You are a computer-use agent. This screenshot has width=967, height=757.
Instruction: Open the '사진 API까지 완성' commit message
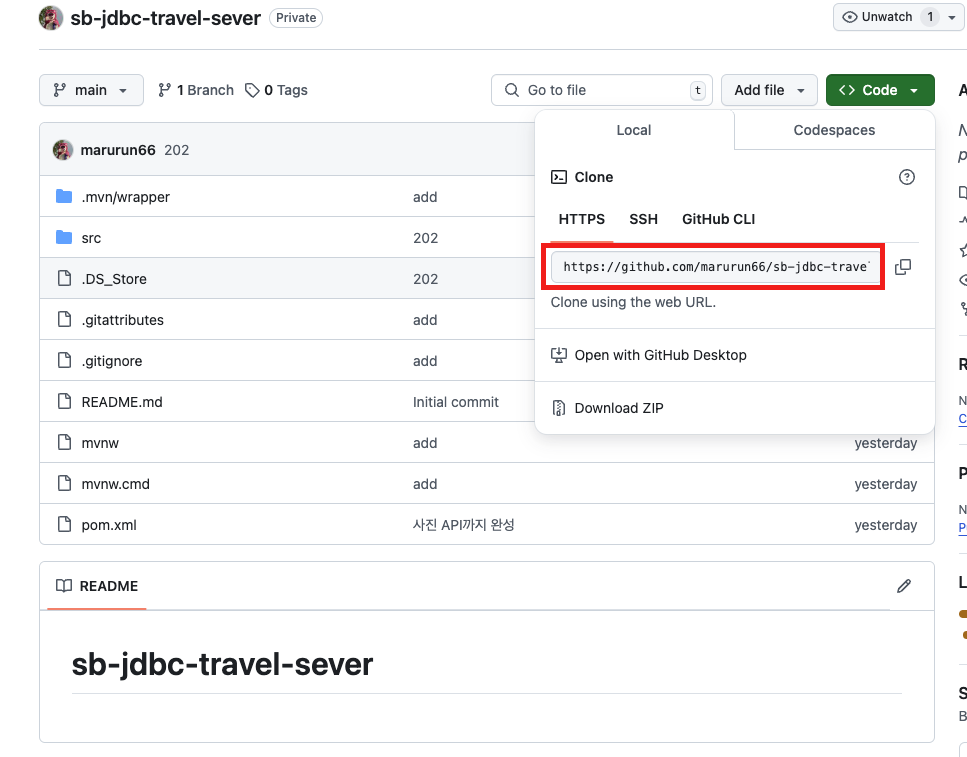[463, 525]
